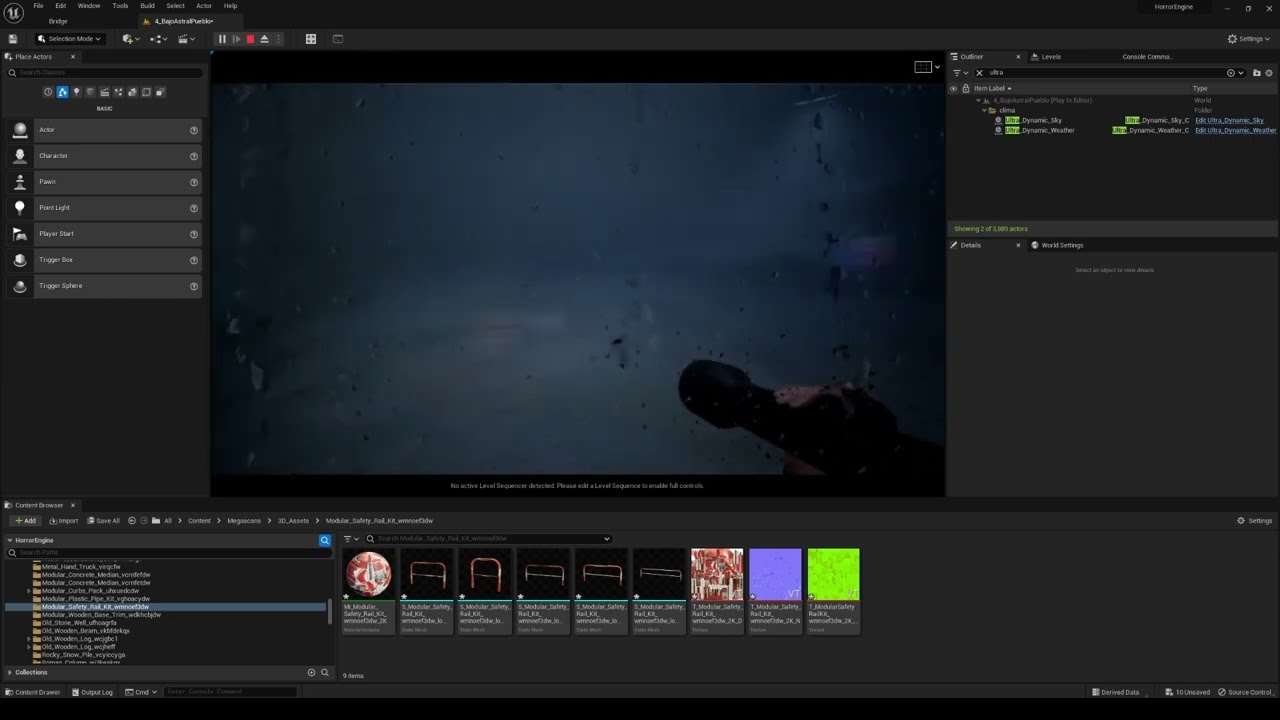Close the Place Actors panel tab
This screenshot has height=720, width=1280.
(x=72, y=57)
